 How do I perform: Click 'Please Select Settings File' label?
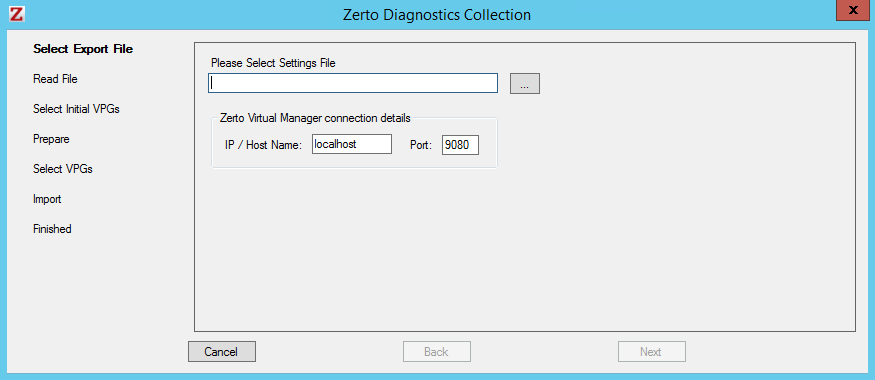273,63
